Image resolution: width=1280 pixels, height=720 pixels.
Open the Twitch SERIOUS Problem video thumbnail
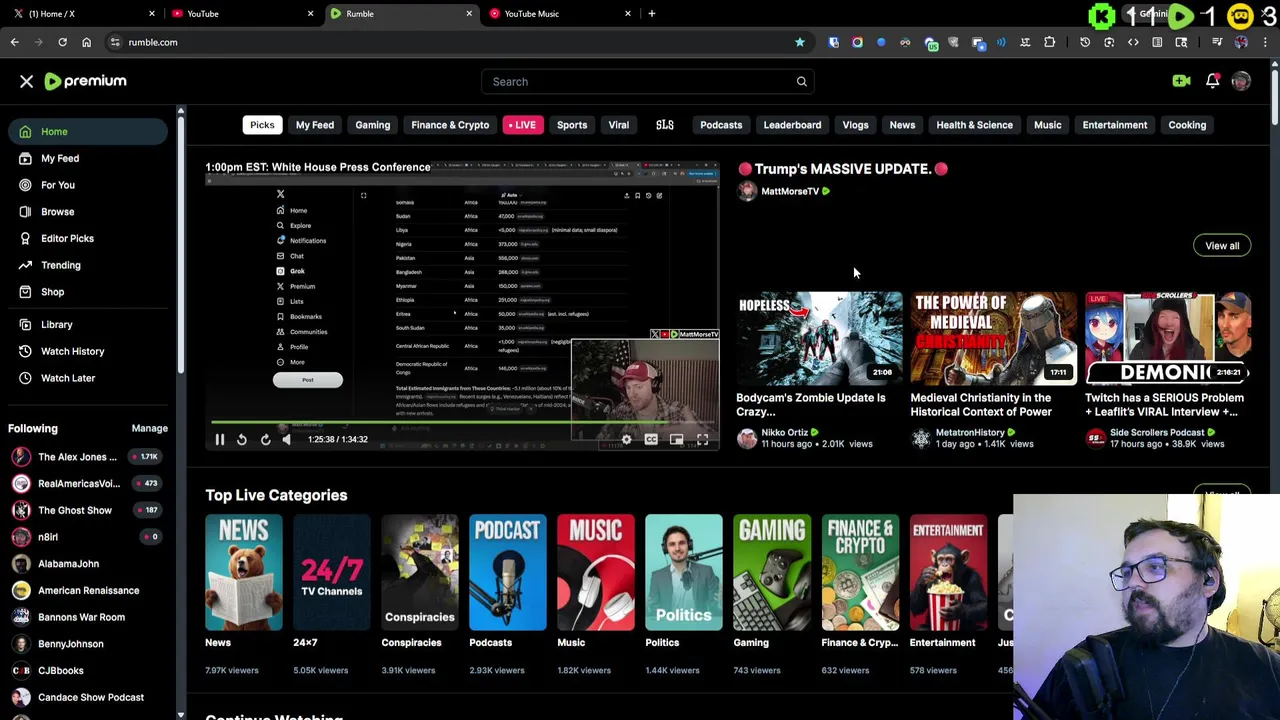coord(1168,338)
